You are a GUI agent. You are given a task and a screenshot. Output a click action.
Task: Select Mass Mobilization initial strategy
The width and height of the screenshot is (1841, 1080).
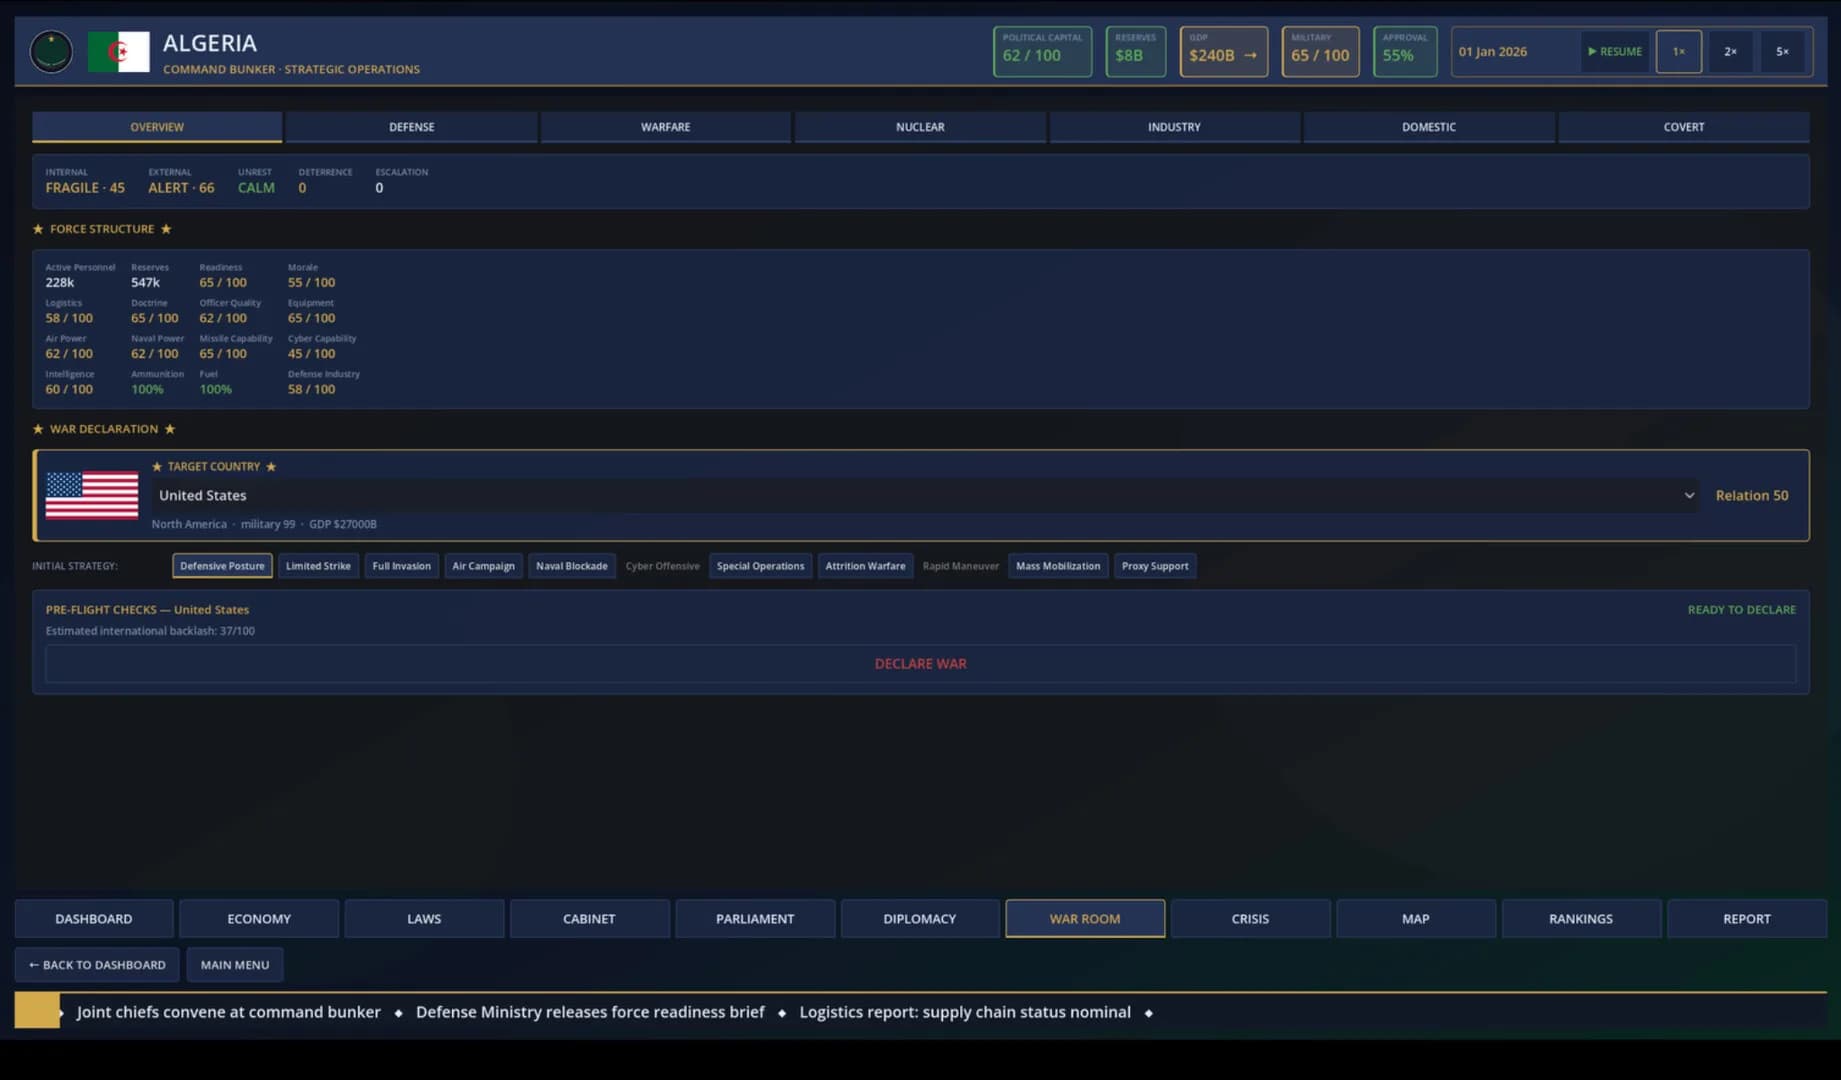click(1058, 566)
